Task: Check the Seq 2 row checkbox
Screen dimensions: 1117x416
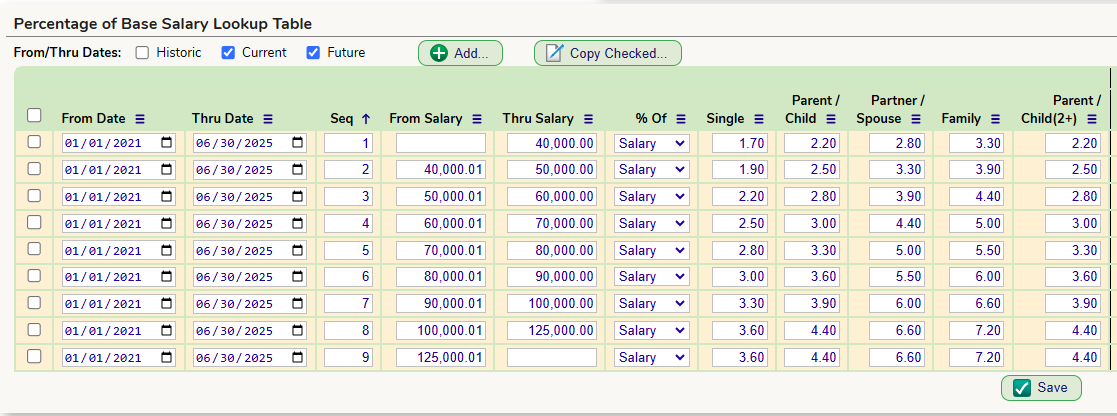Action: [x=34, y=169]
